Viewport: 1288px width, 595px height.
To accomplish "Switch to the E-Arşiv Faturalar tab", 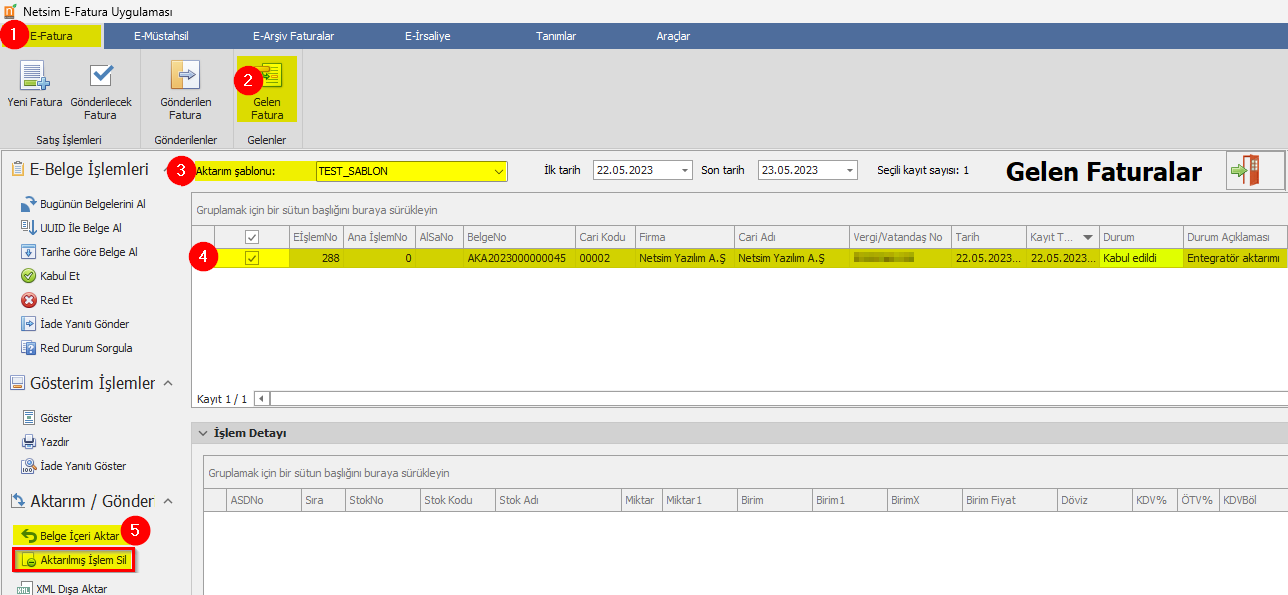I will pyautogui.click(x=294, y=36).
